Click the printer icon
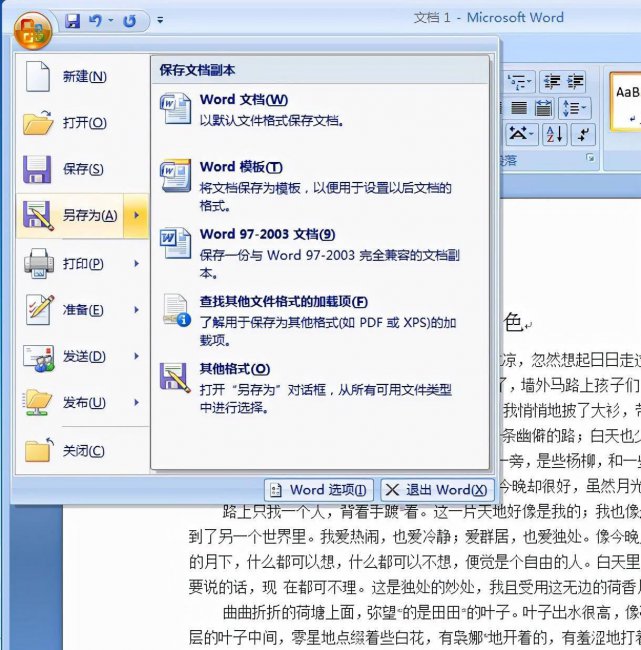 (39, 264)
